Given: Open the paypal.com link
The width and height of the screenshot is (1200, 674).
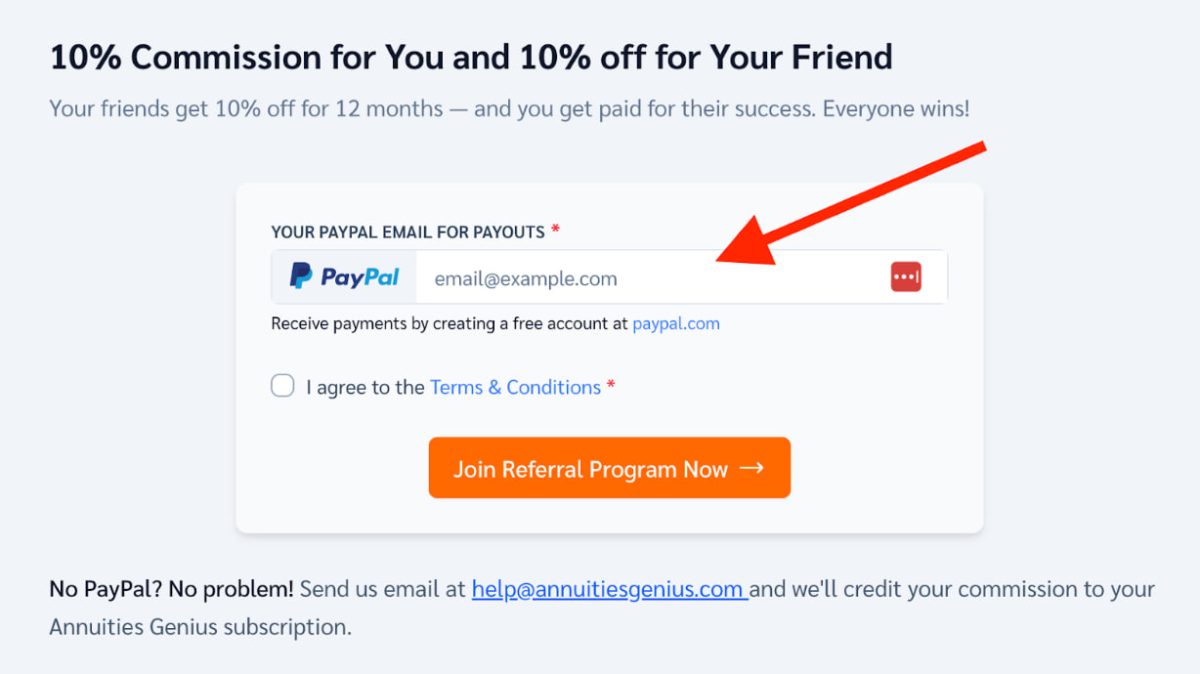Looking at the screenshot, I should pos(676,324).
